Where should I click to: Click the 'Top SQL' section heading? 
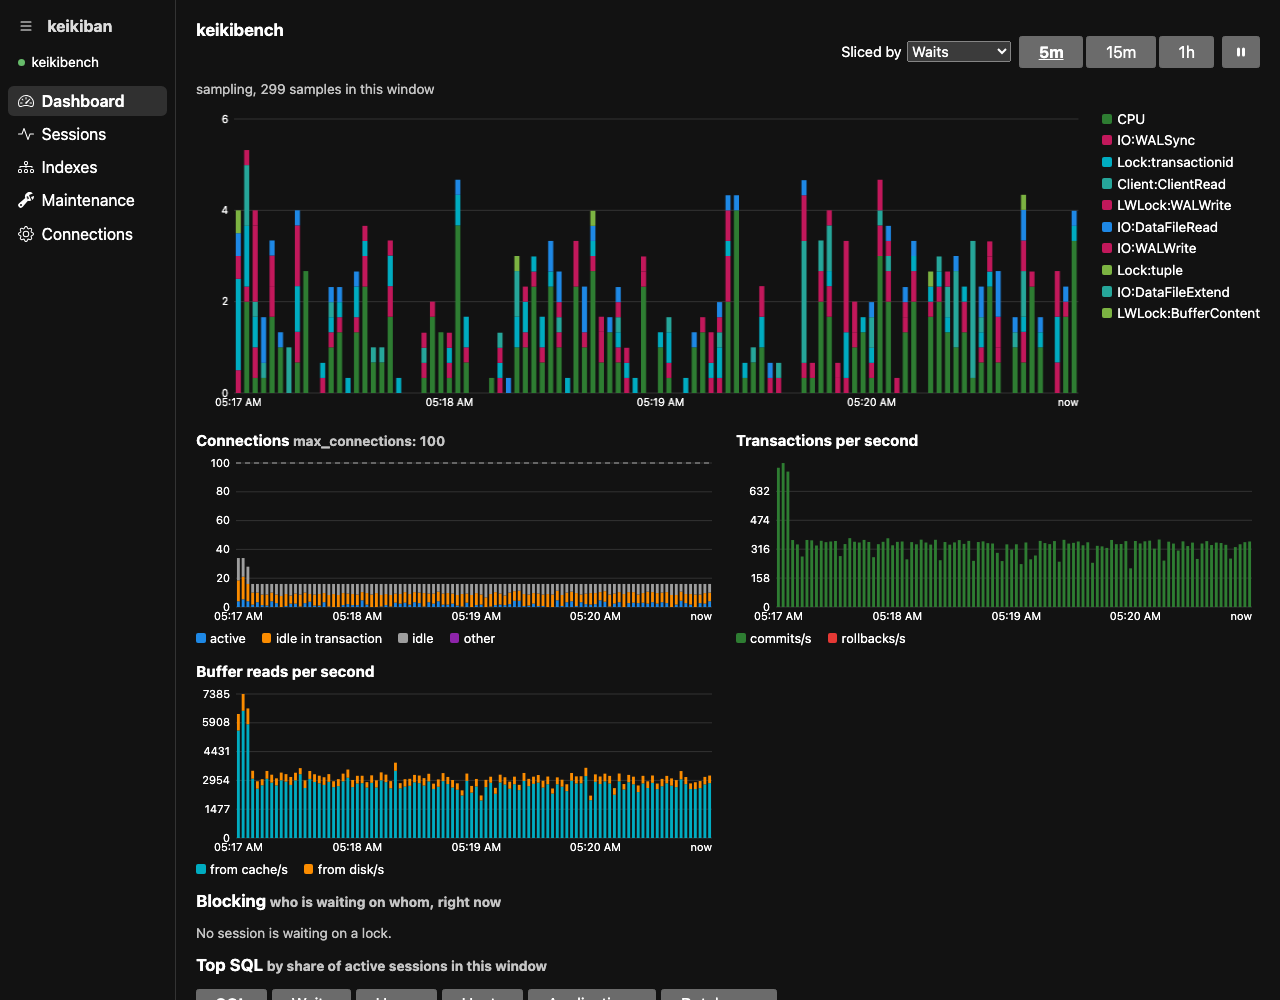pyautogui.click(x=229, y=965)
